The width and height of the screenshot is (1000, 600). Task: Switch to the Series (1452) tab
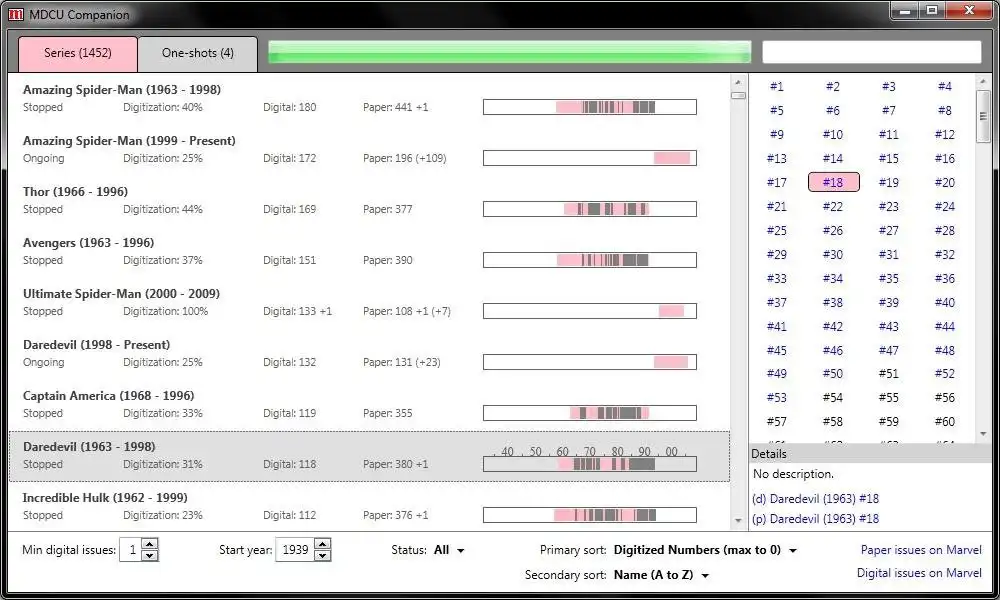click(78, 54)
